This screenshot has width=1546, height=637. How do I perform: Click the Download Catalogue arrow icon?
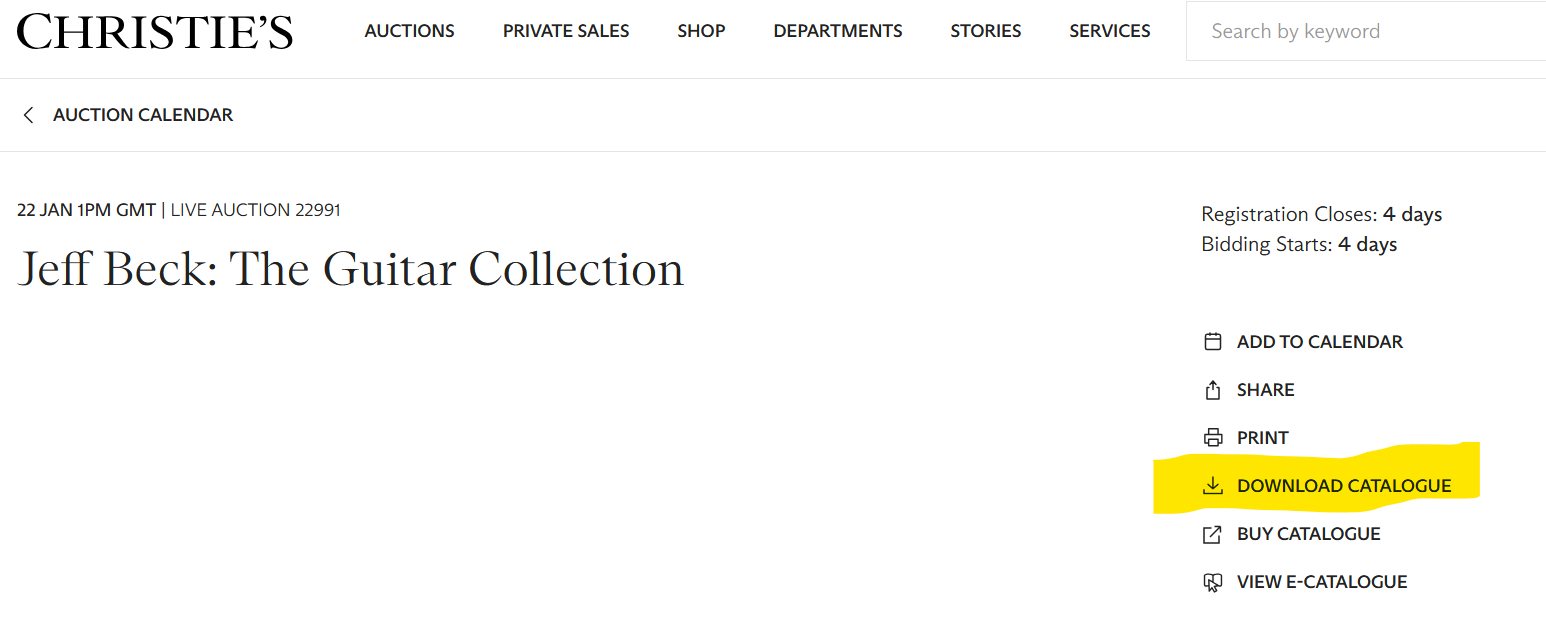(1213, 486)
